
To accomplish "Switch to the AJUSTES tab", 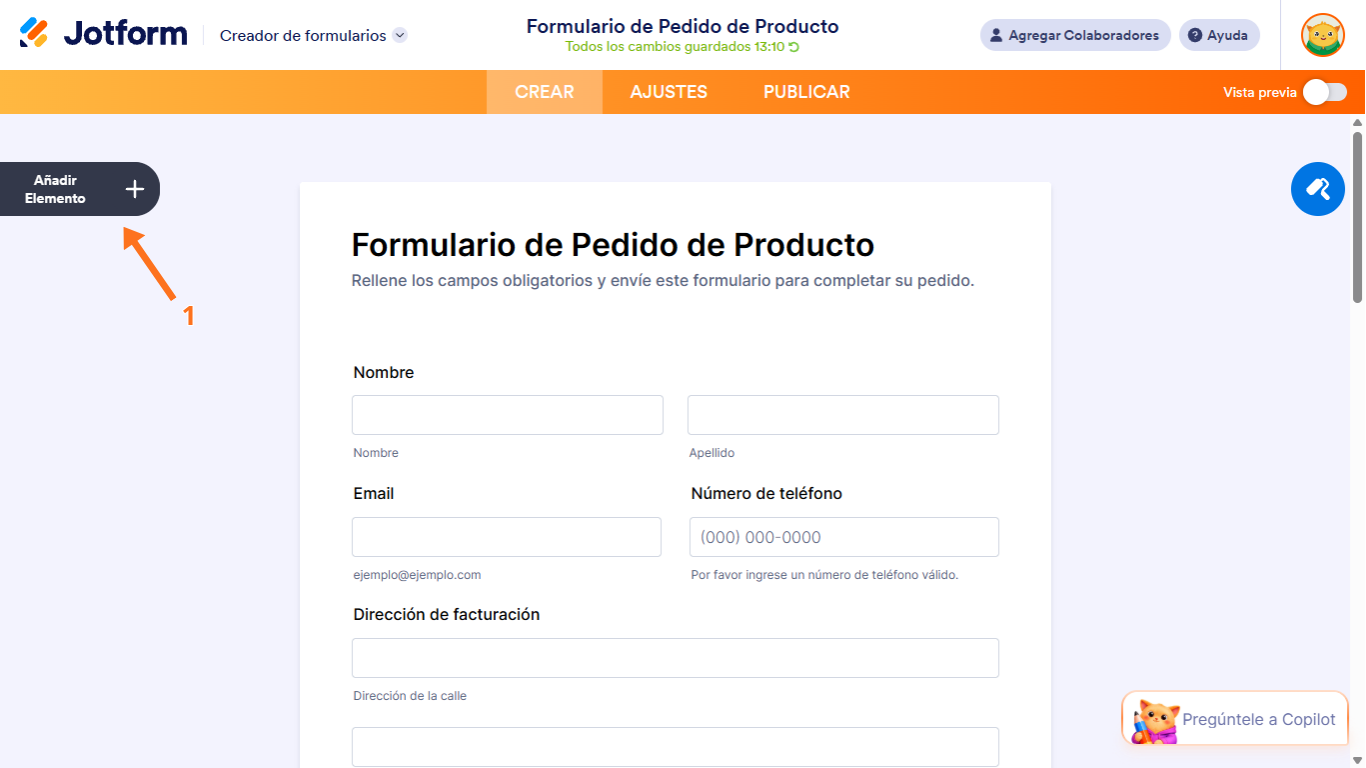I will pyautogui.click(x=668, y=91).
